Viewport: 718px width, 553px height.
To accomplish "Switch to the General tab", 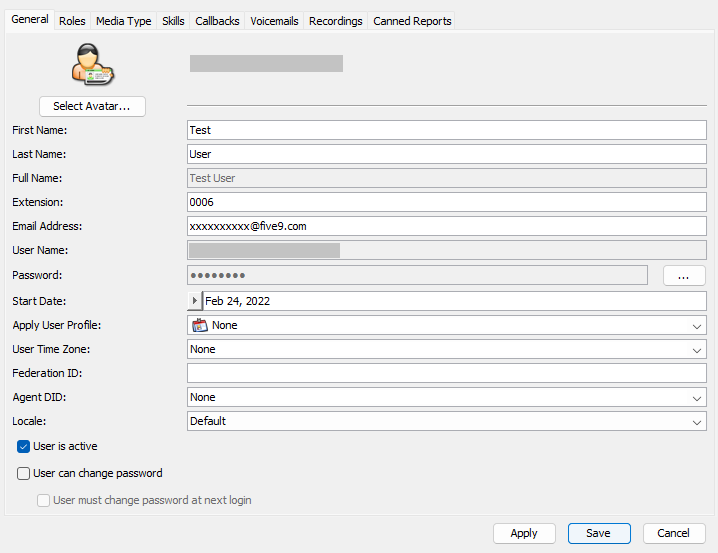I will coord(30,20).
